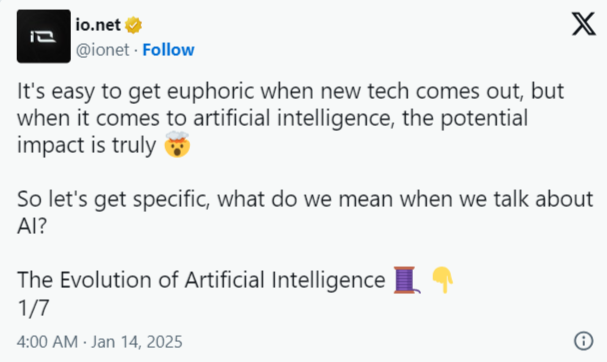Click the gold verified badge
This screenshot has width=607, height=362.
pos(133,25)
